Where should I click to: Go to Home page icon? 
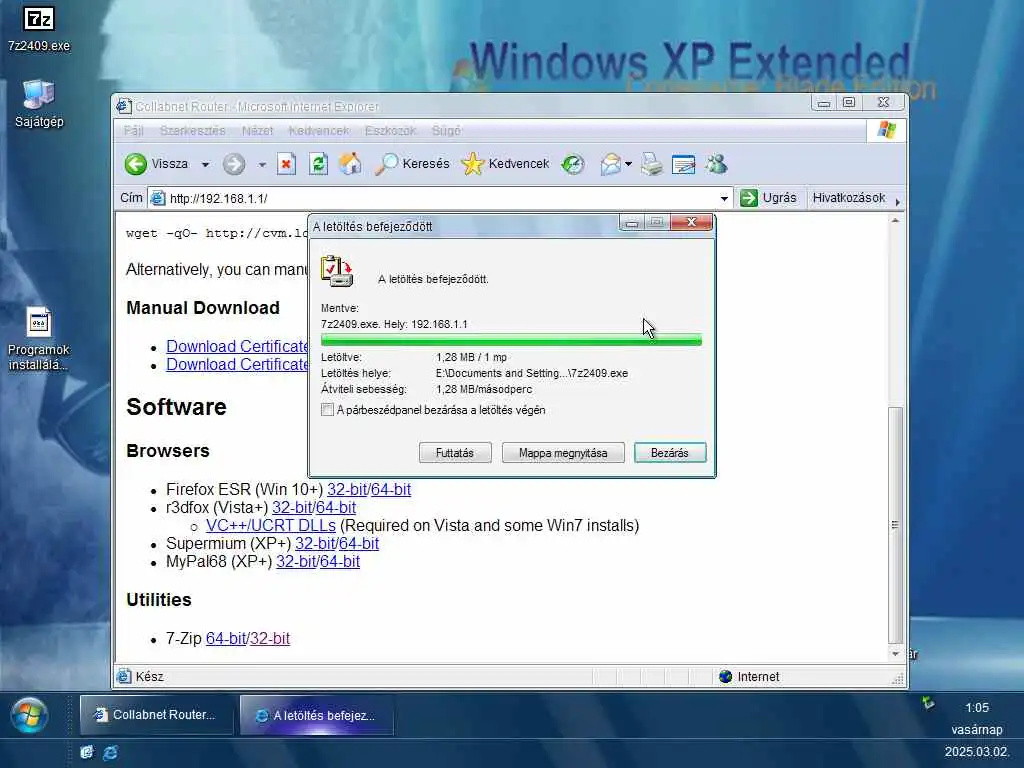pyautogui.click(x=350, y=164)
